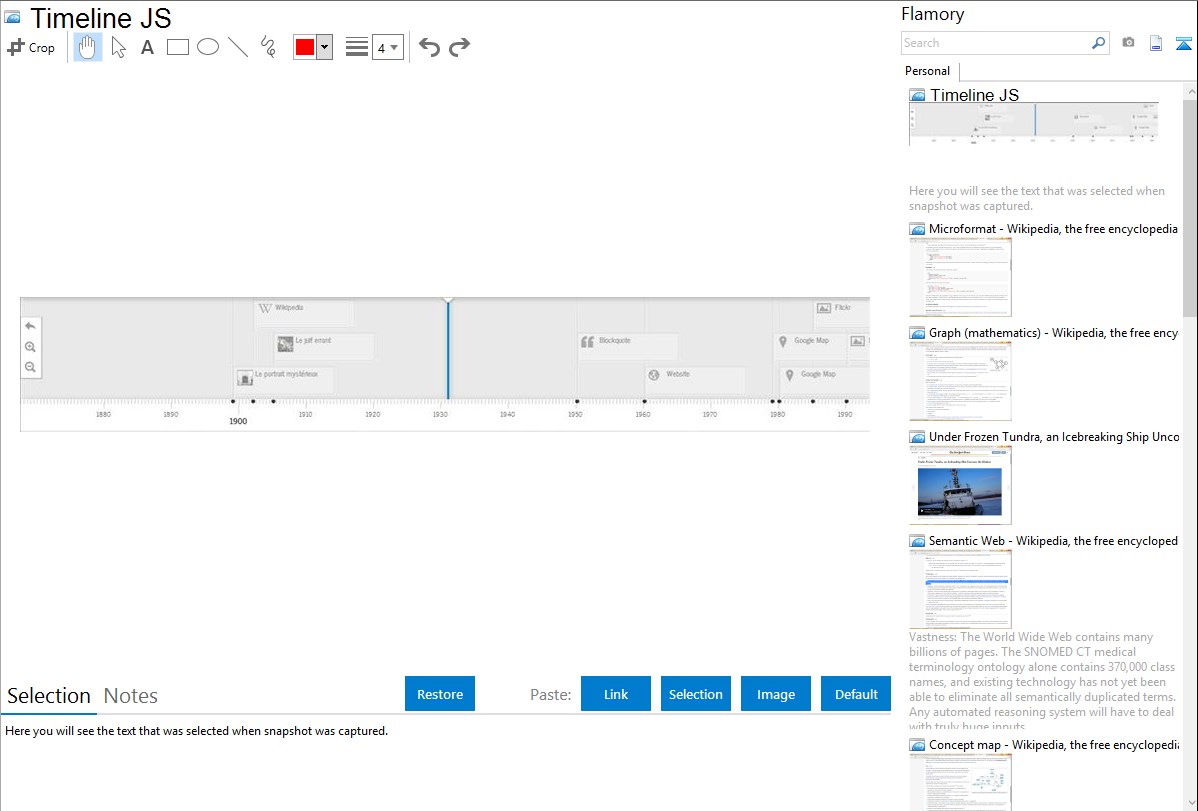Click the Paste Selection button

[x=695, y=693]
